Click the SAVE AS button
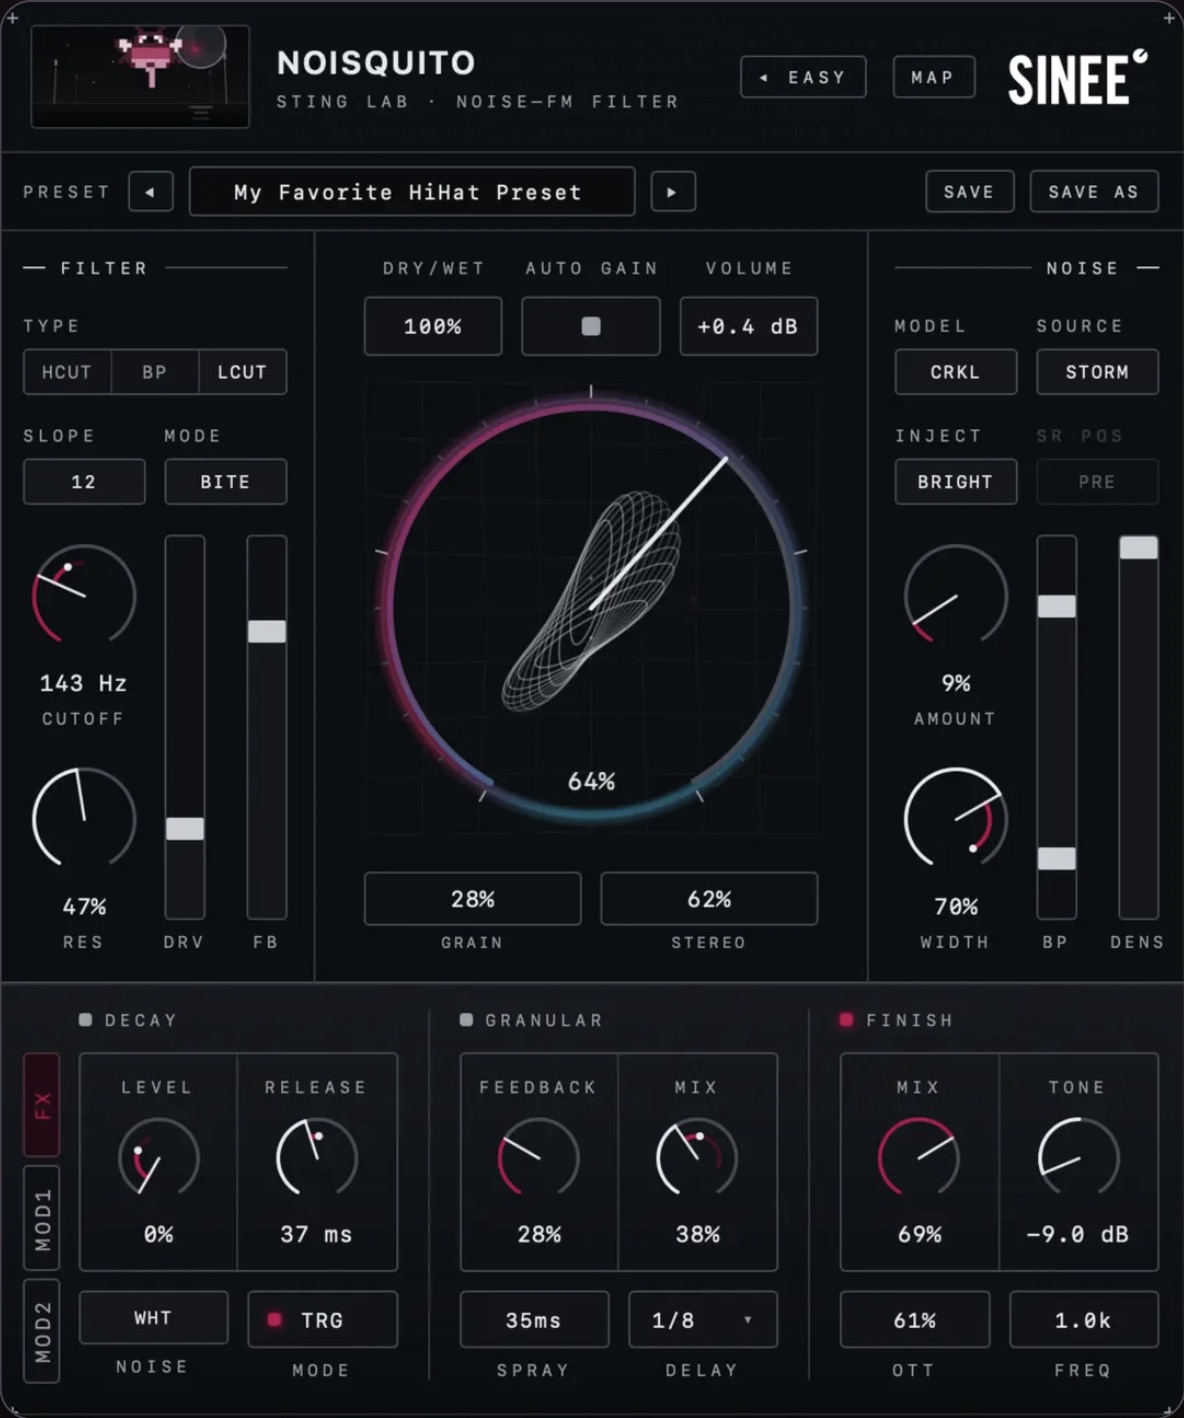Image resolution: width=1184 pixels, height=1418 pixels. [x=1094, y=192]
